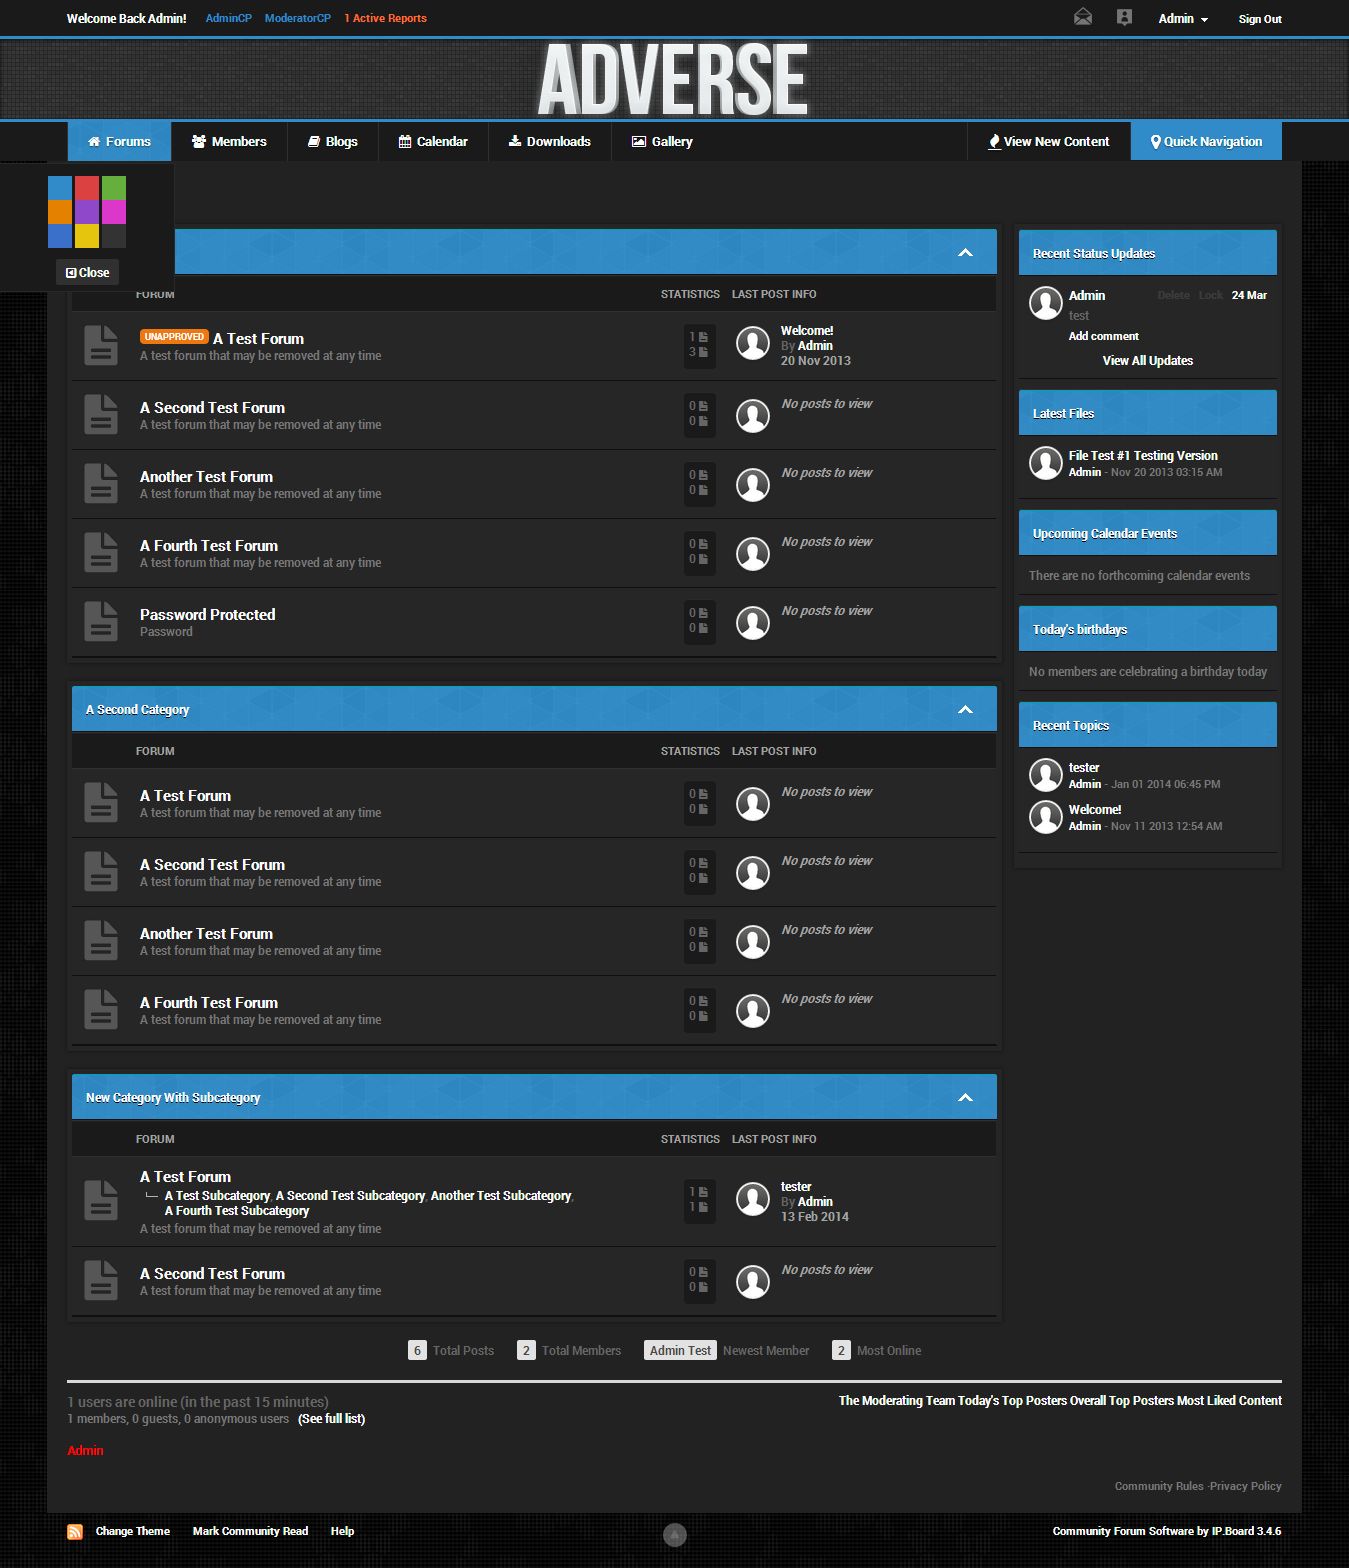
Task: Open Today's Top Posters link
Action: pyautogui.click(x=1012, y=1400)
